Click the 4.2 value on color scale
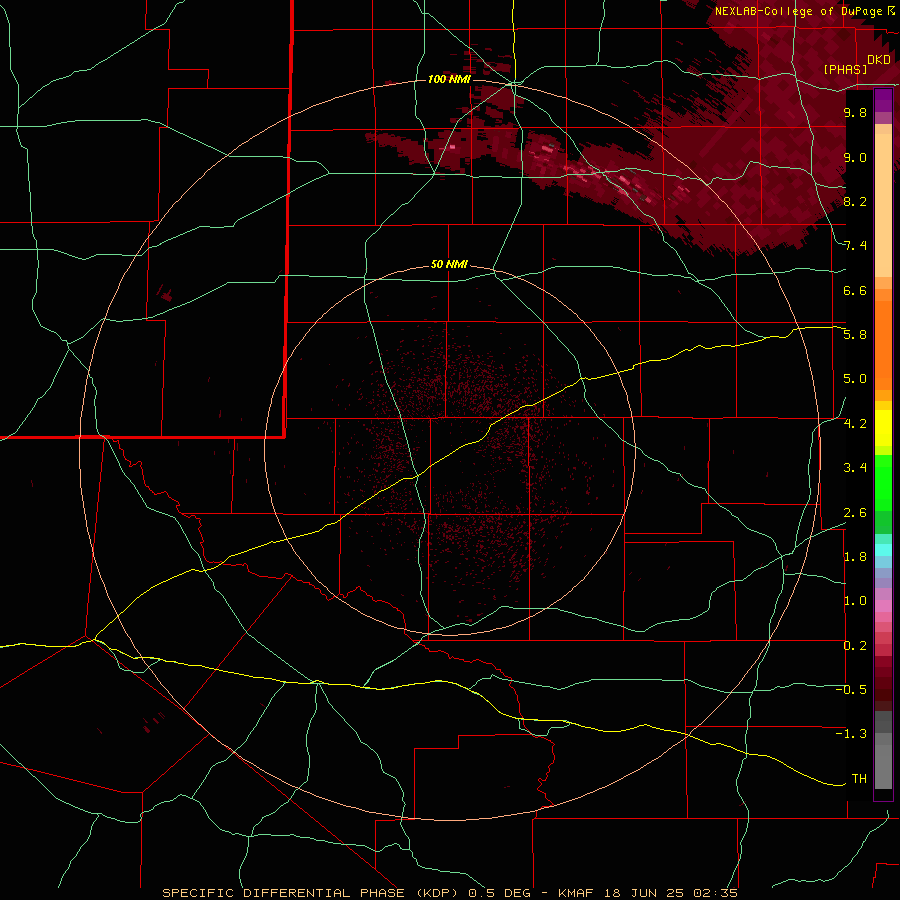This screenshot has width=900, height=900. [855, 424]
